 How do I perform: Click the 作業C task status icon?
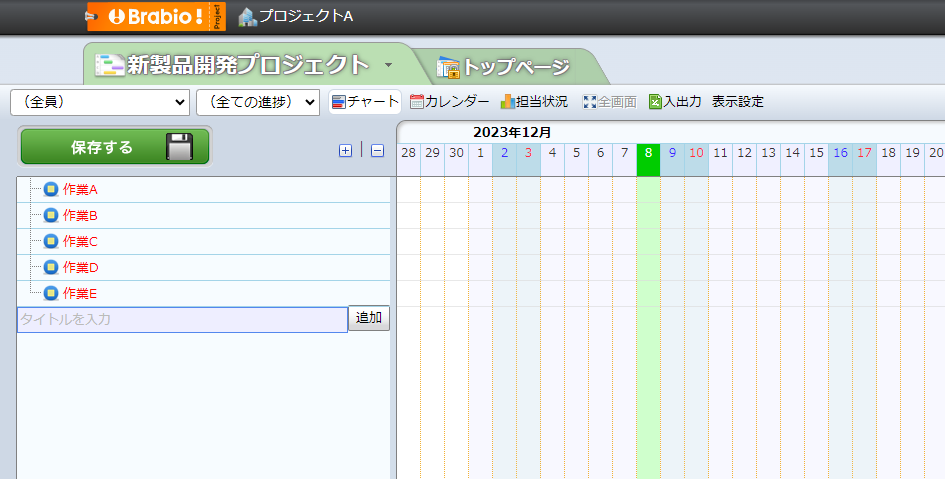point(51,242)
